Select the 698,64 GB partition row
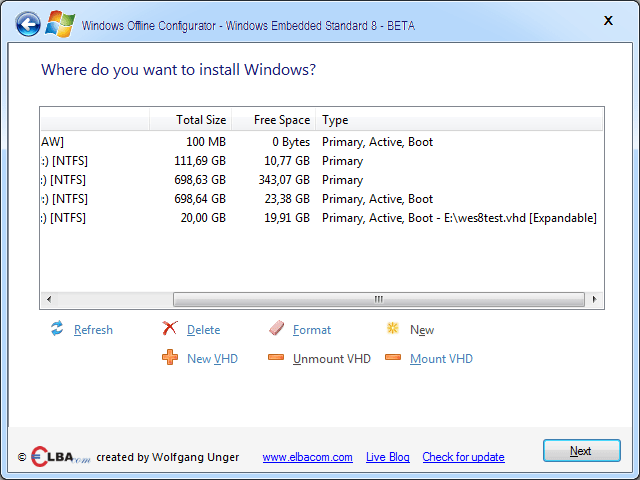Image resolution: width=640 pixels, height=480 pixels. [x=322, y=199]
